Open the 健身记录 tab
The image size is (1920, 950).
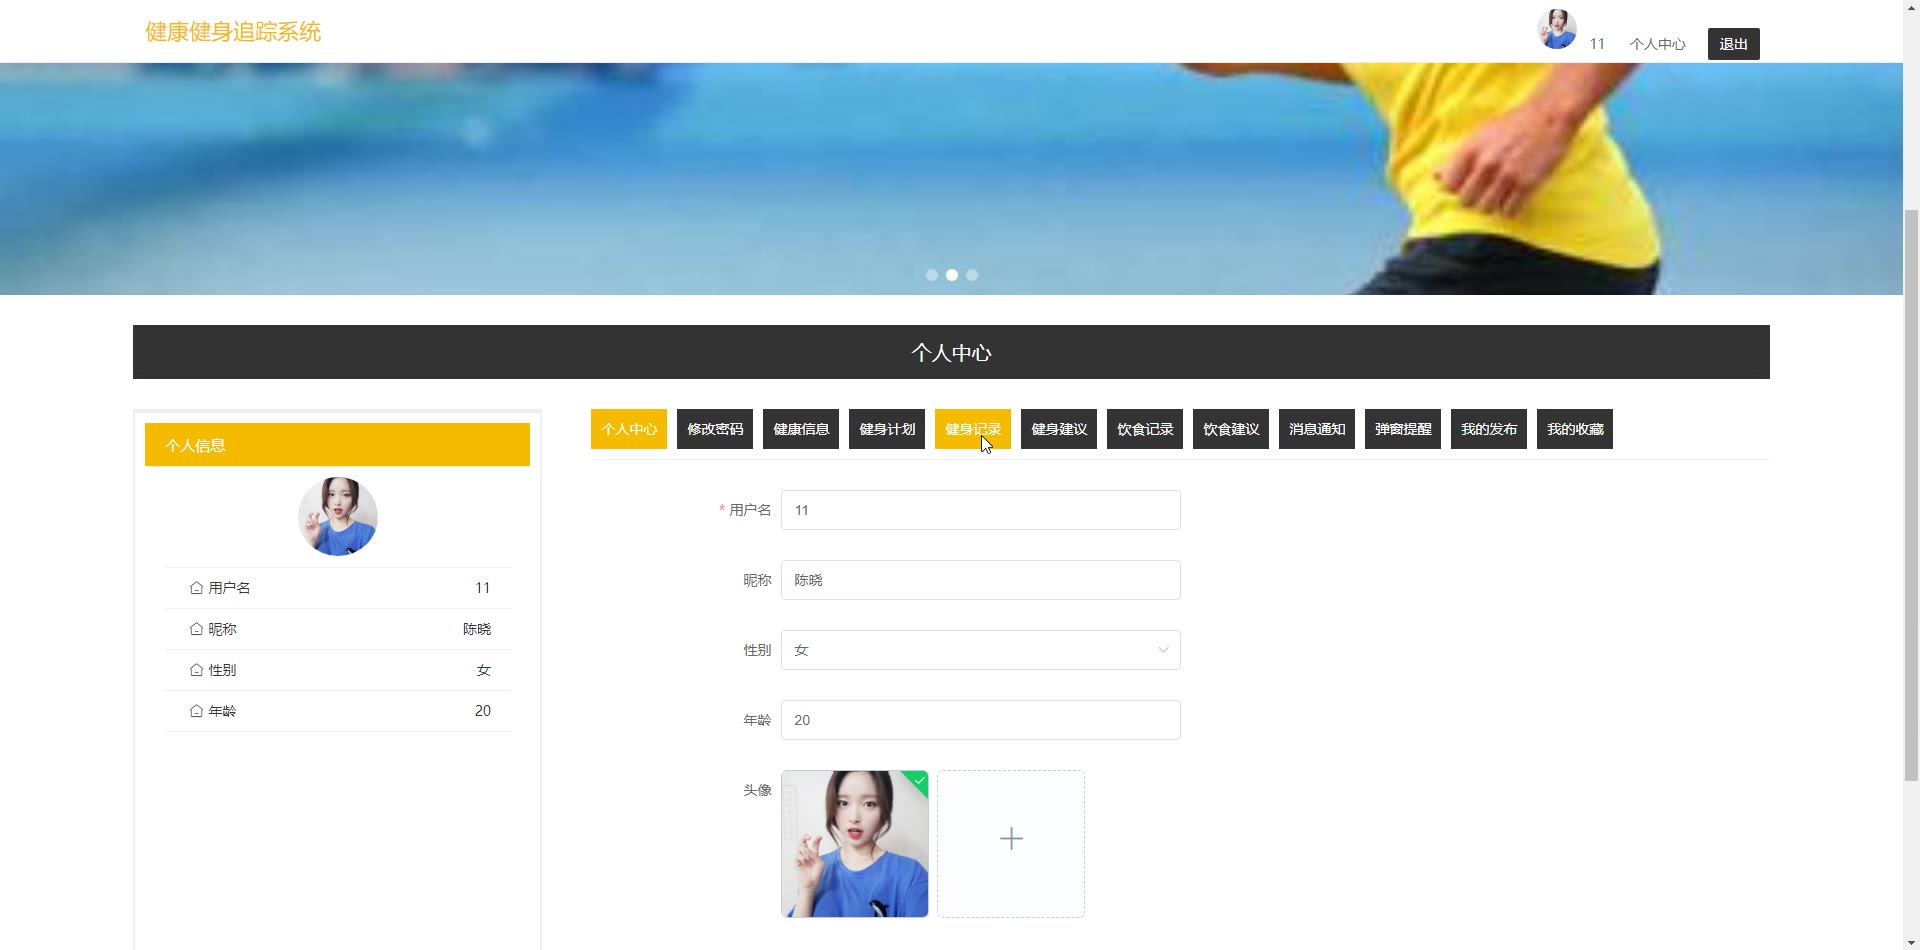pyautogui.click(x=973, y=429)
